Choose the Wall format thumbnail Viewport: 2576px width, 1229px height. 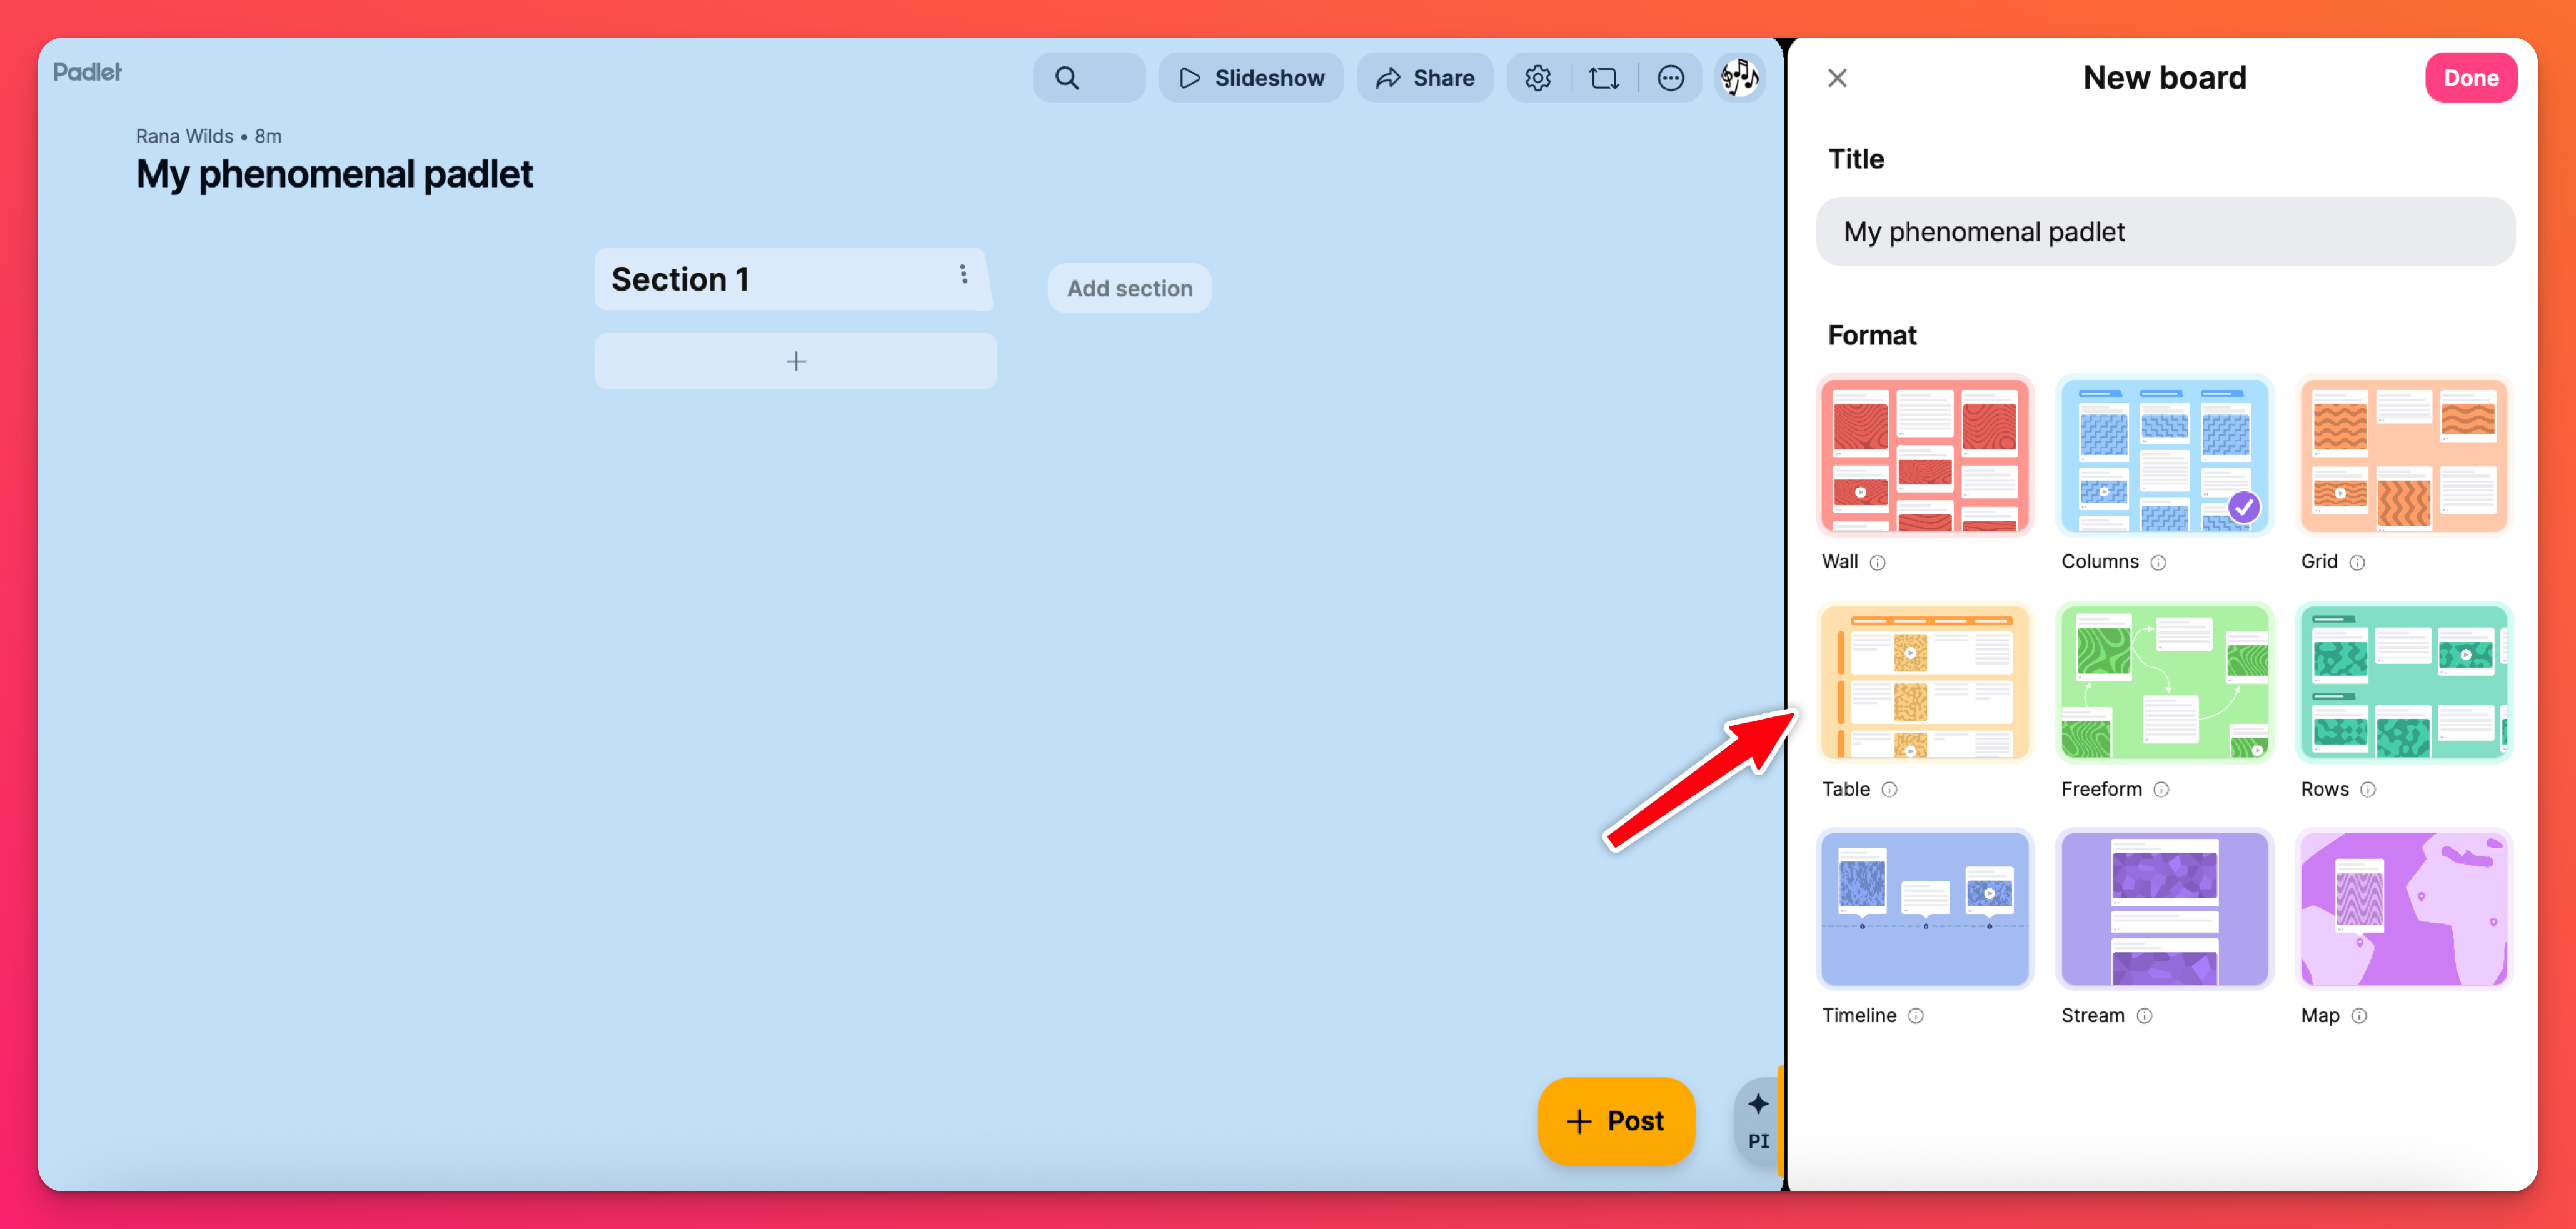1924,456
